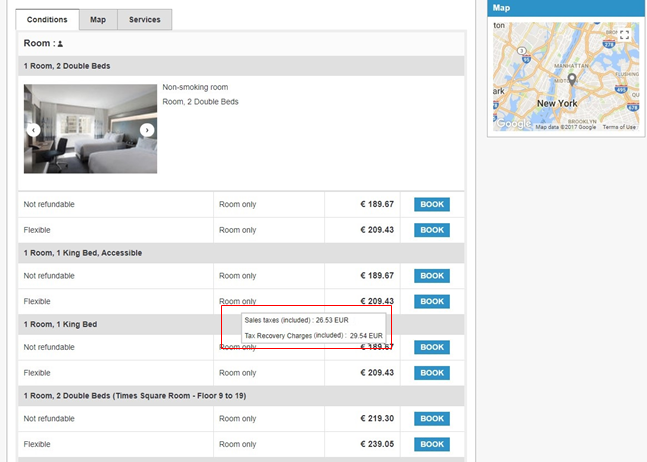The height and width of the screenshot is (462, 647).
Task: Book flexible Times Square Room at €239.05
Action: tap(431, 445)
